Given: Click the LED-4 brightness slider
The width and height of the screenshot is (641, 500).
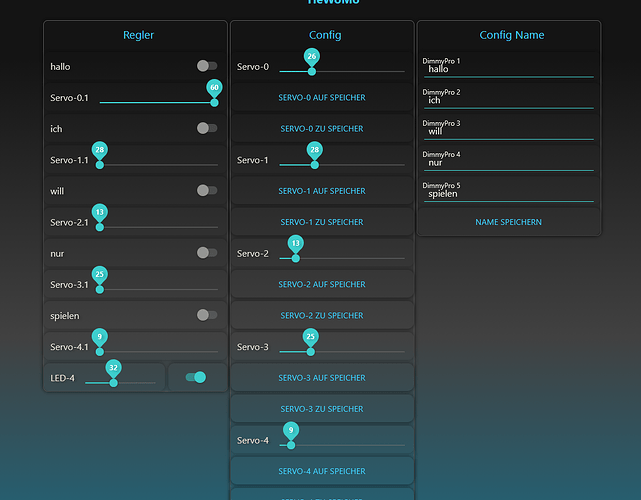Looking at the screenshot, I should pos(120,382).
